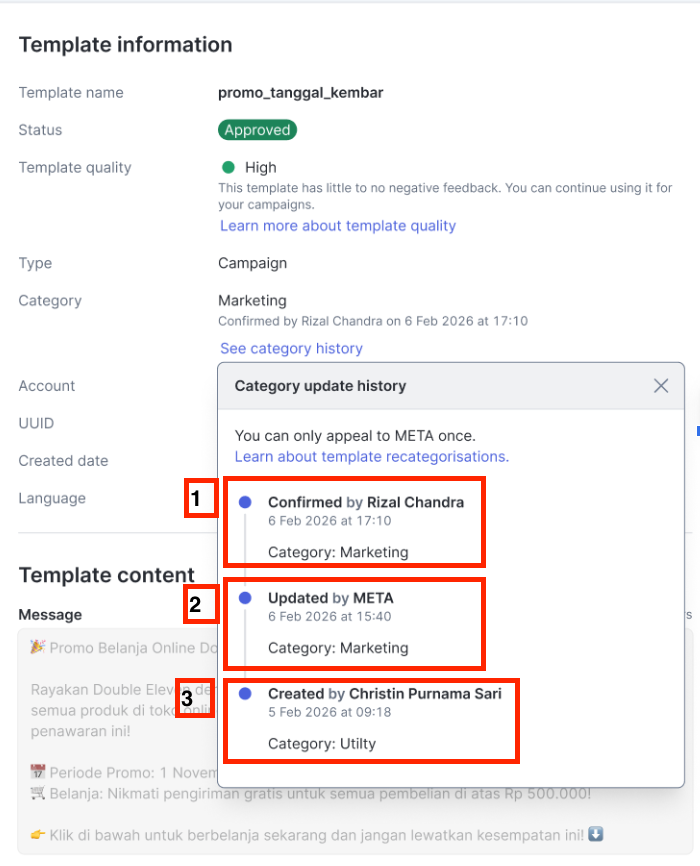Click the annotation box numbered 1
700x866 pixels.
200,499
